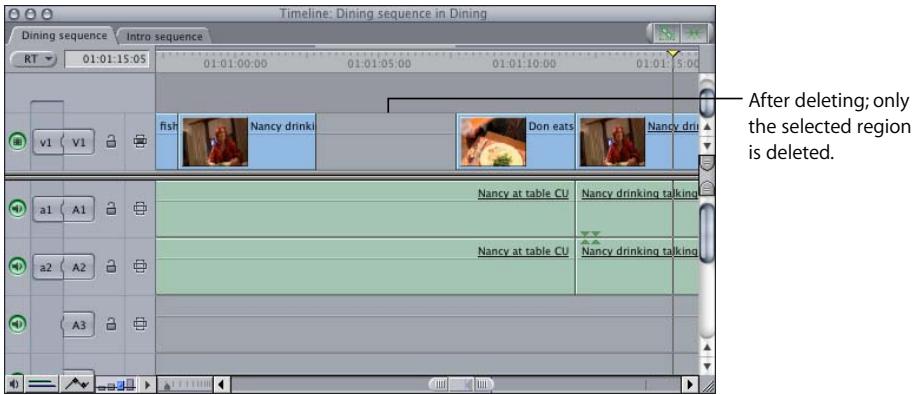Toggle snapping button

click(693, 34)
